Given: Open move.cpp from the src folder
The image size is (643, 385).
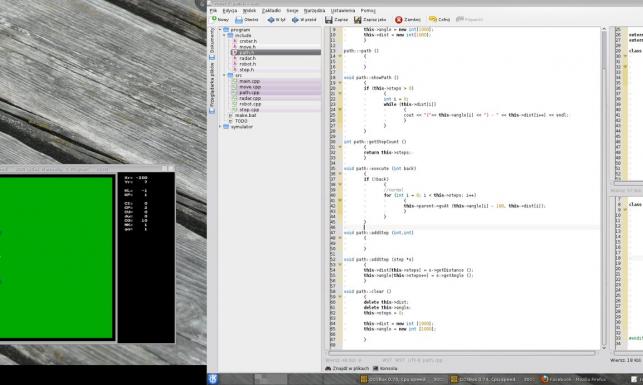Looking at the screenshot, I should click(x=250, y=87).
